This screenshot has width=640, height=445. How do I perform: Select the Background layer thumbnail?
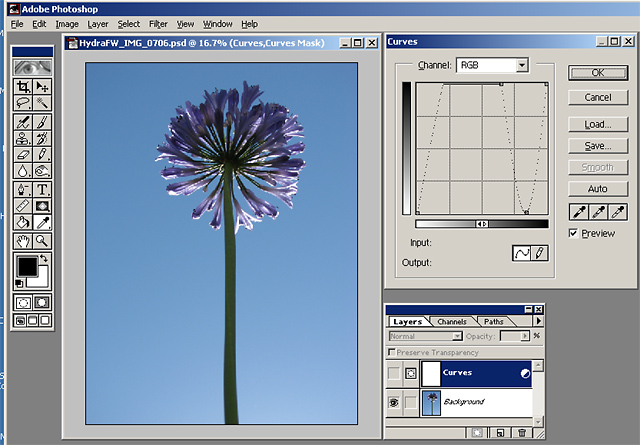(x=433, y=402)
